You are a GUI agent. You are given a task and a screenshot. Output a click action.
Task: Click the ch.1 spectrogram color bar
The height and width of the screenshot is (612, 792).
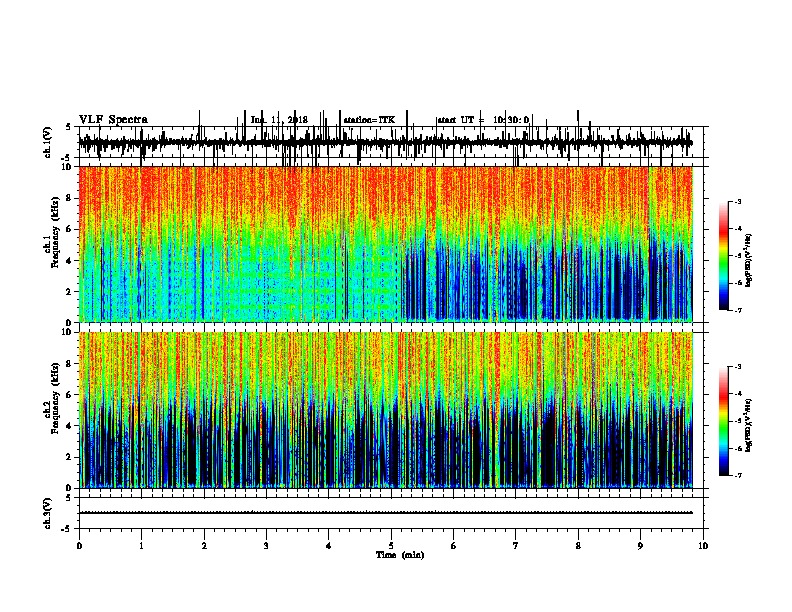pos(724,256)
